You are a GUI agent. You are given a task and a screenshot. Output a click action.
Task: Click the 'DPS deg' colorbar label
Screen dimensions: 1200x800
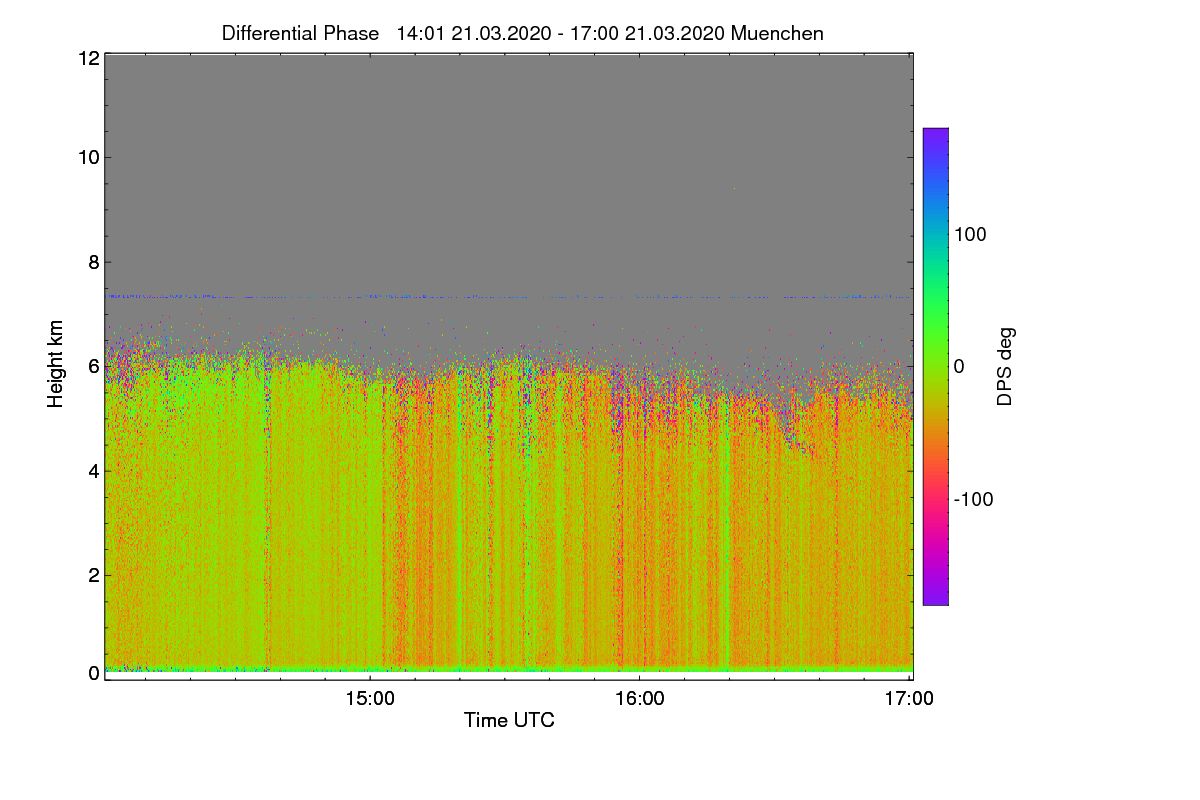pos(1005,366)
